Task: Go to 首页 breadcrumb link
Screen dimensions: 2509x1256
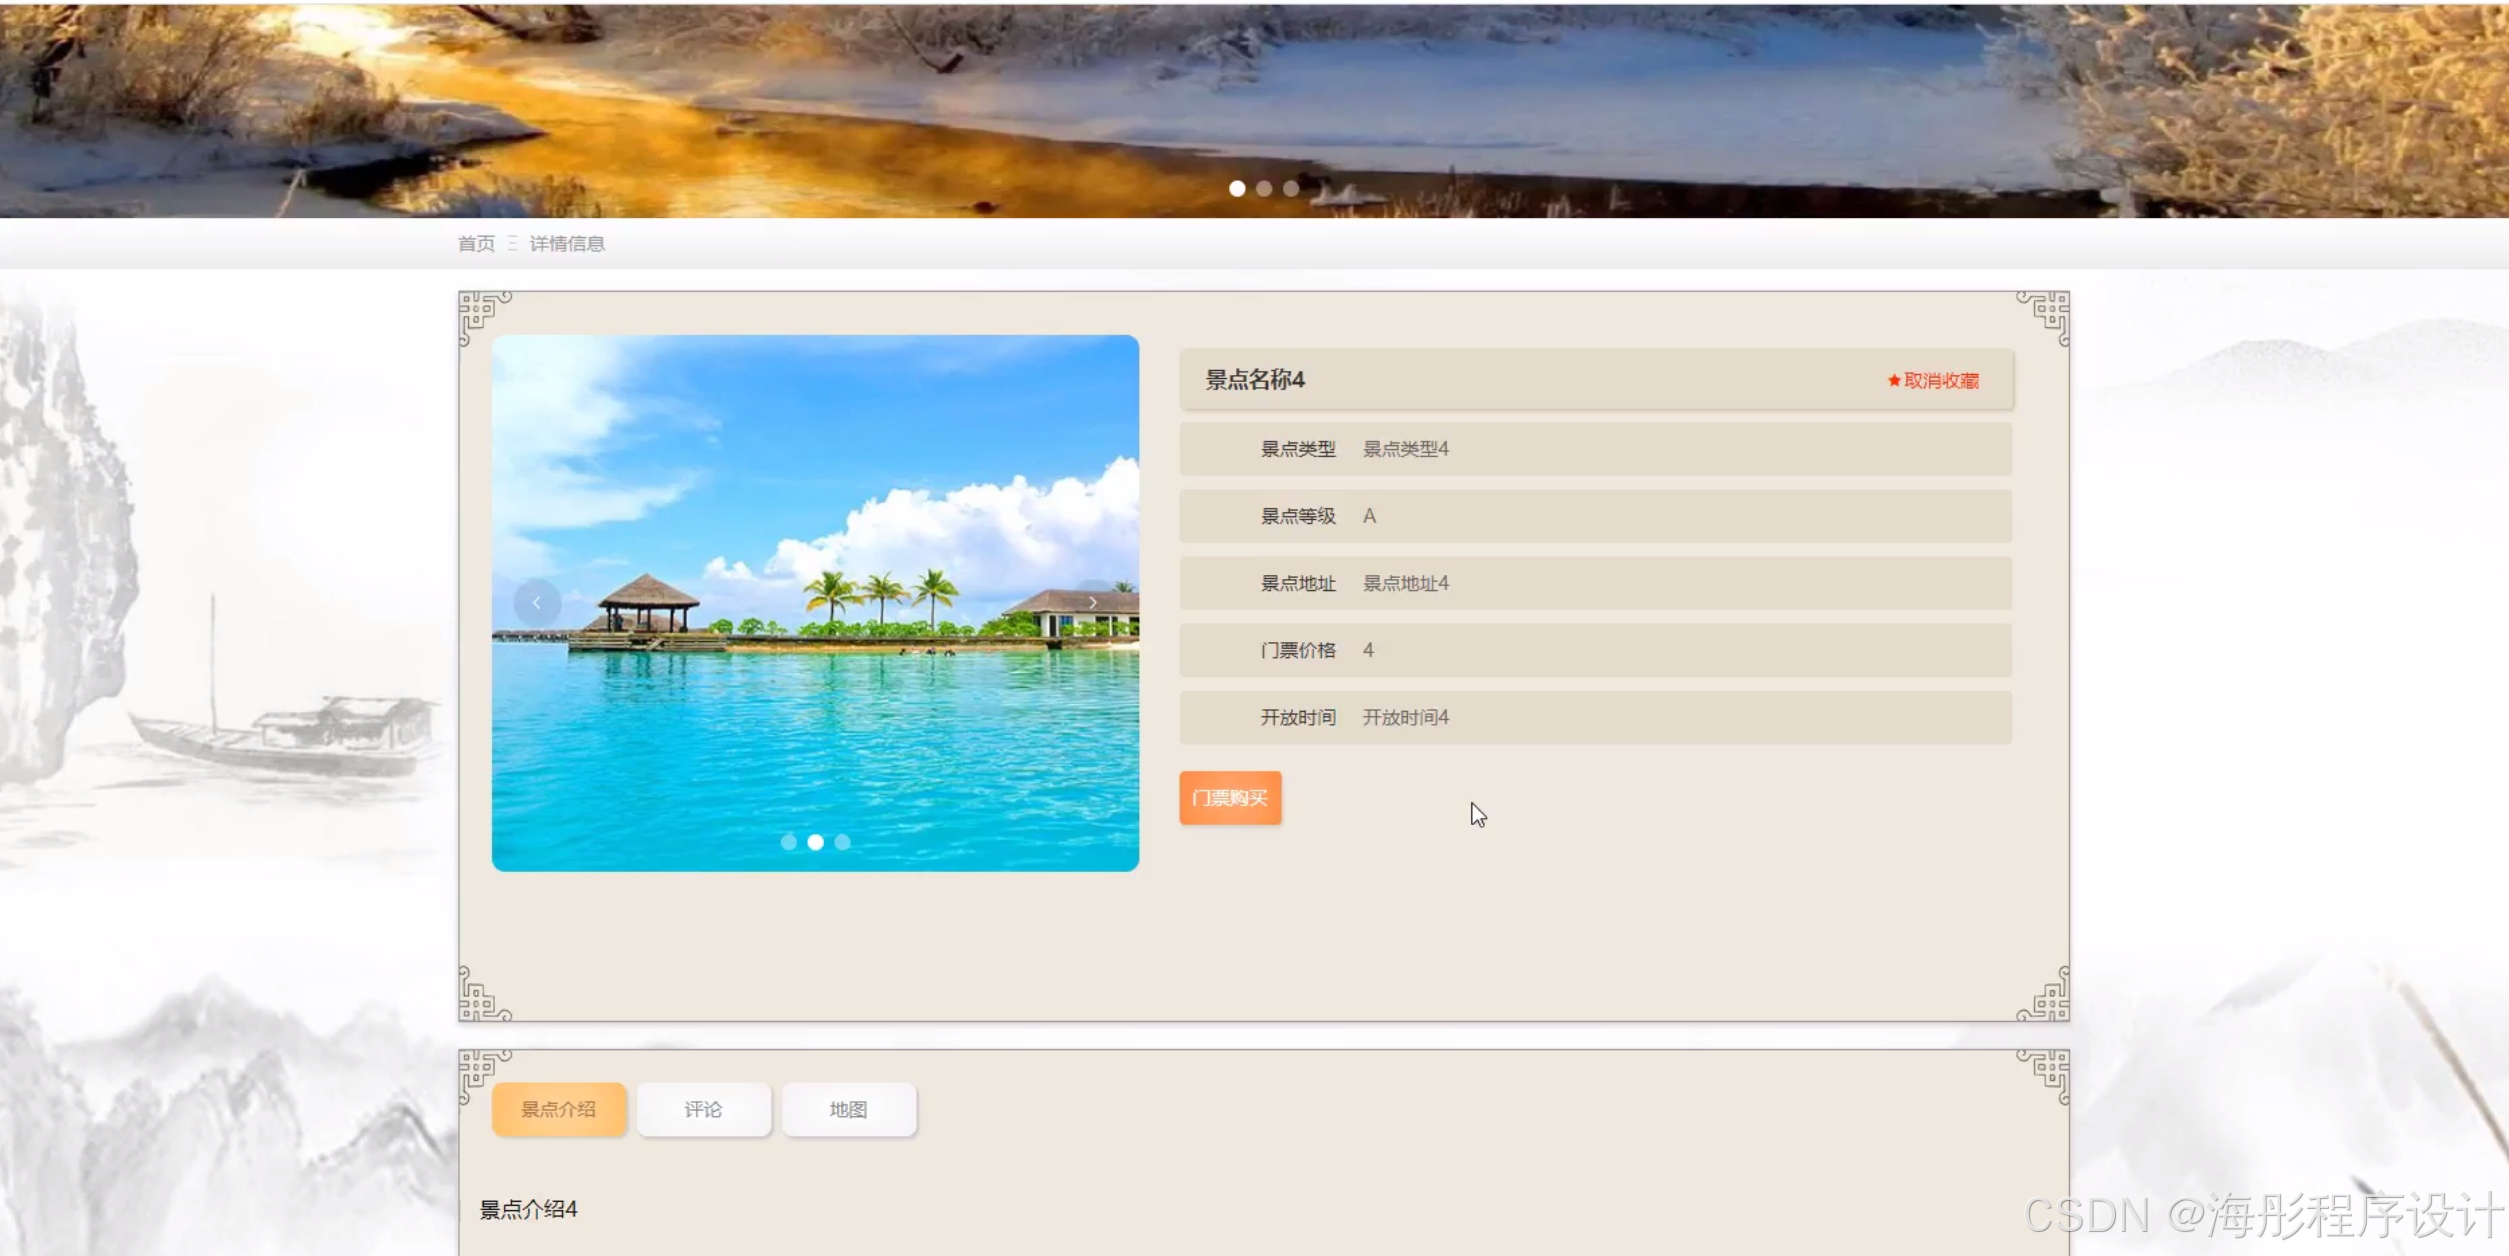Action: click(x=476, y=244)
